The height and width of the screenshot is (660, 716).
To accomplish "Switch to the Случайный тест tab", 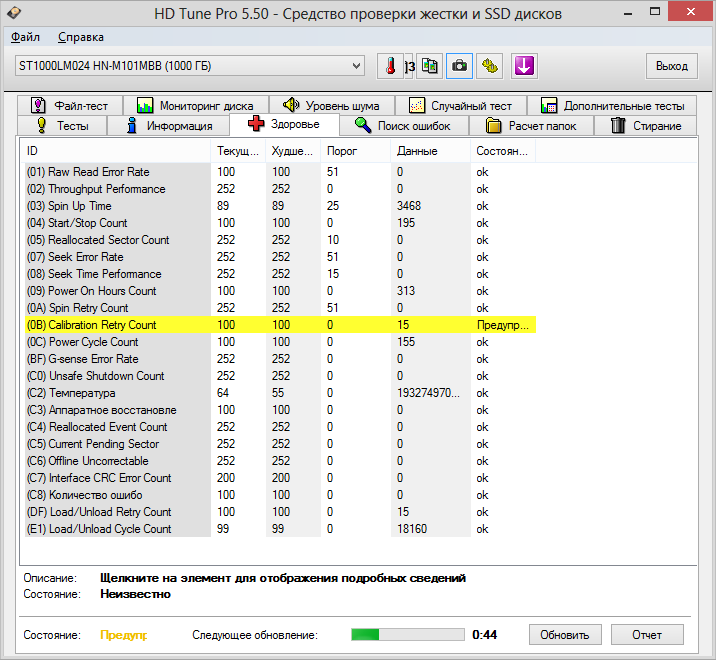I will click(460, 106).
